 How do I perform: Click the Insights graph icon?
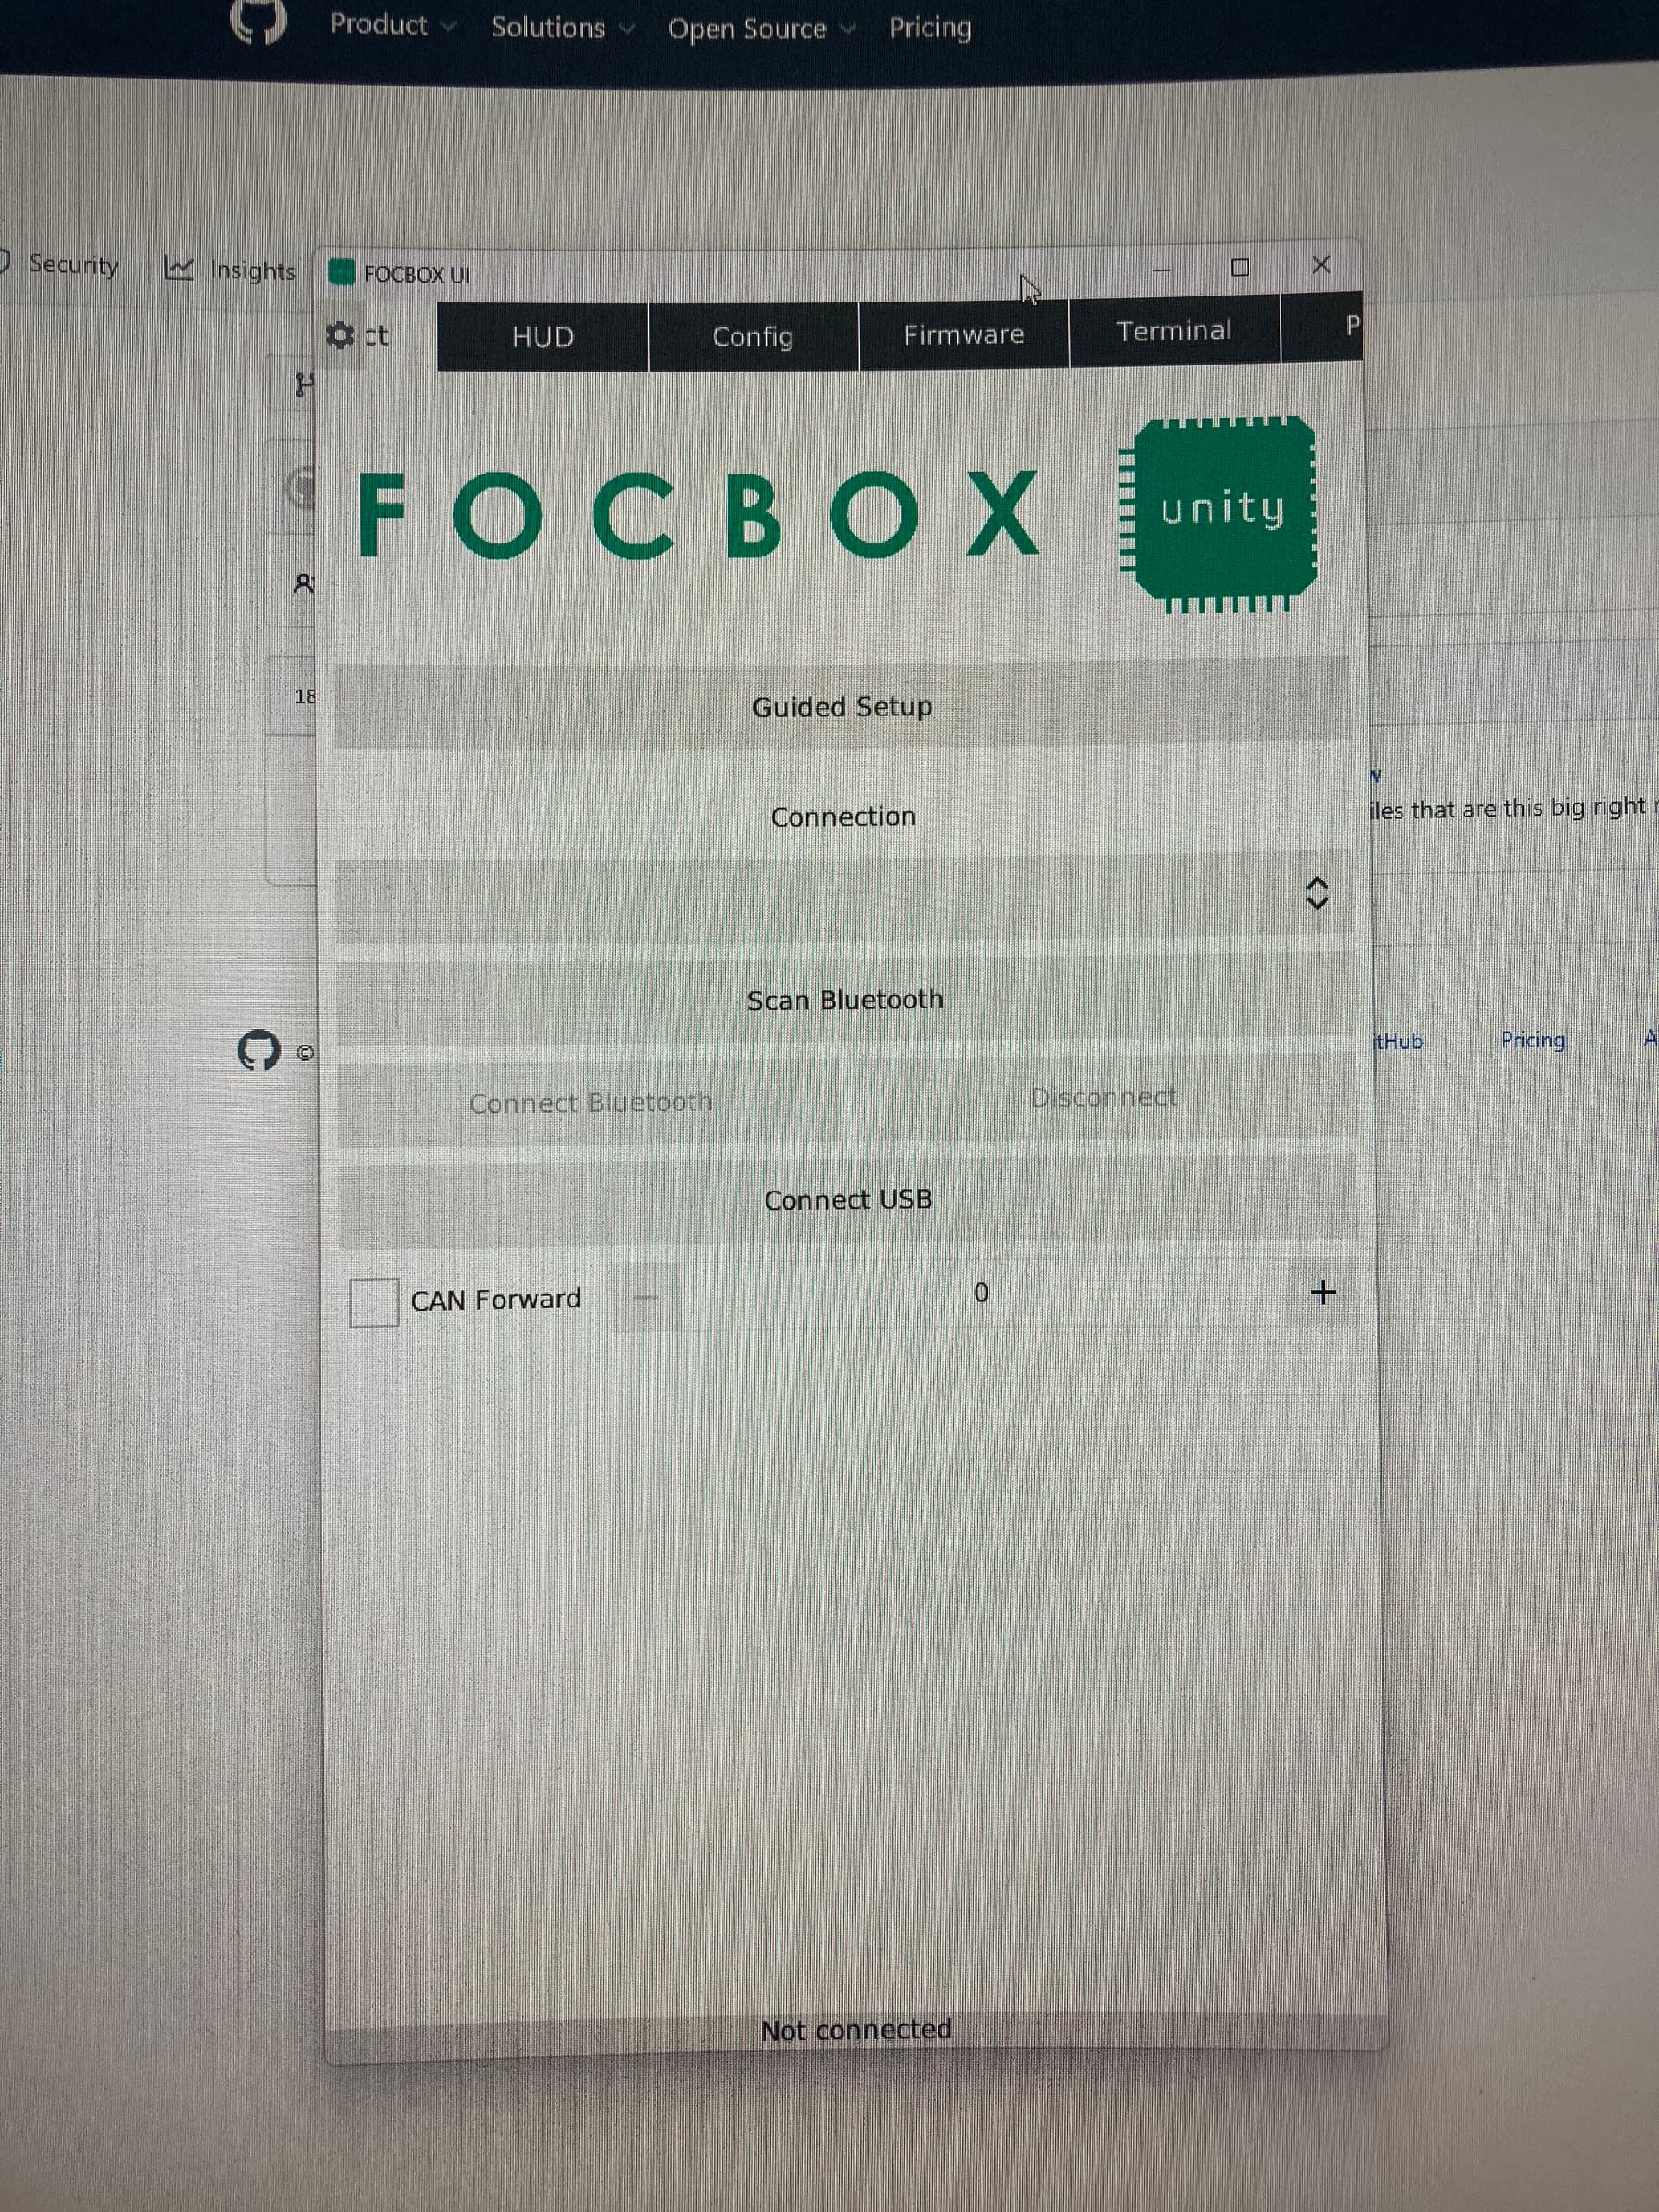179,268
